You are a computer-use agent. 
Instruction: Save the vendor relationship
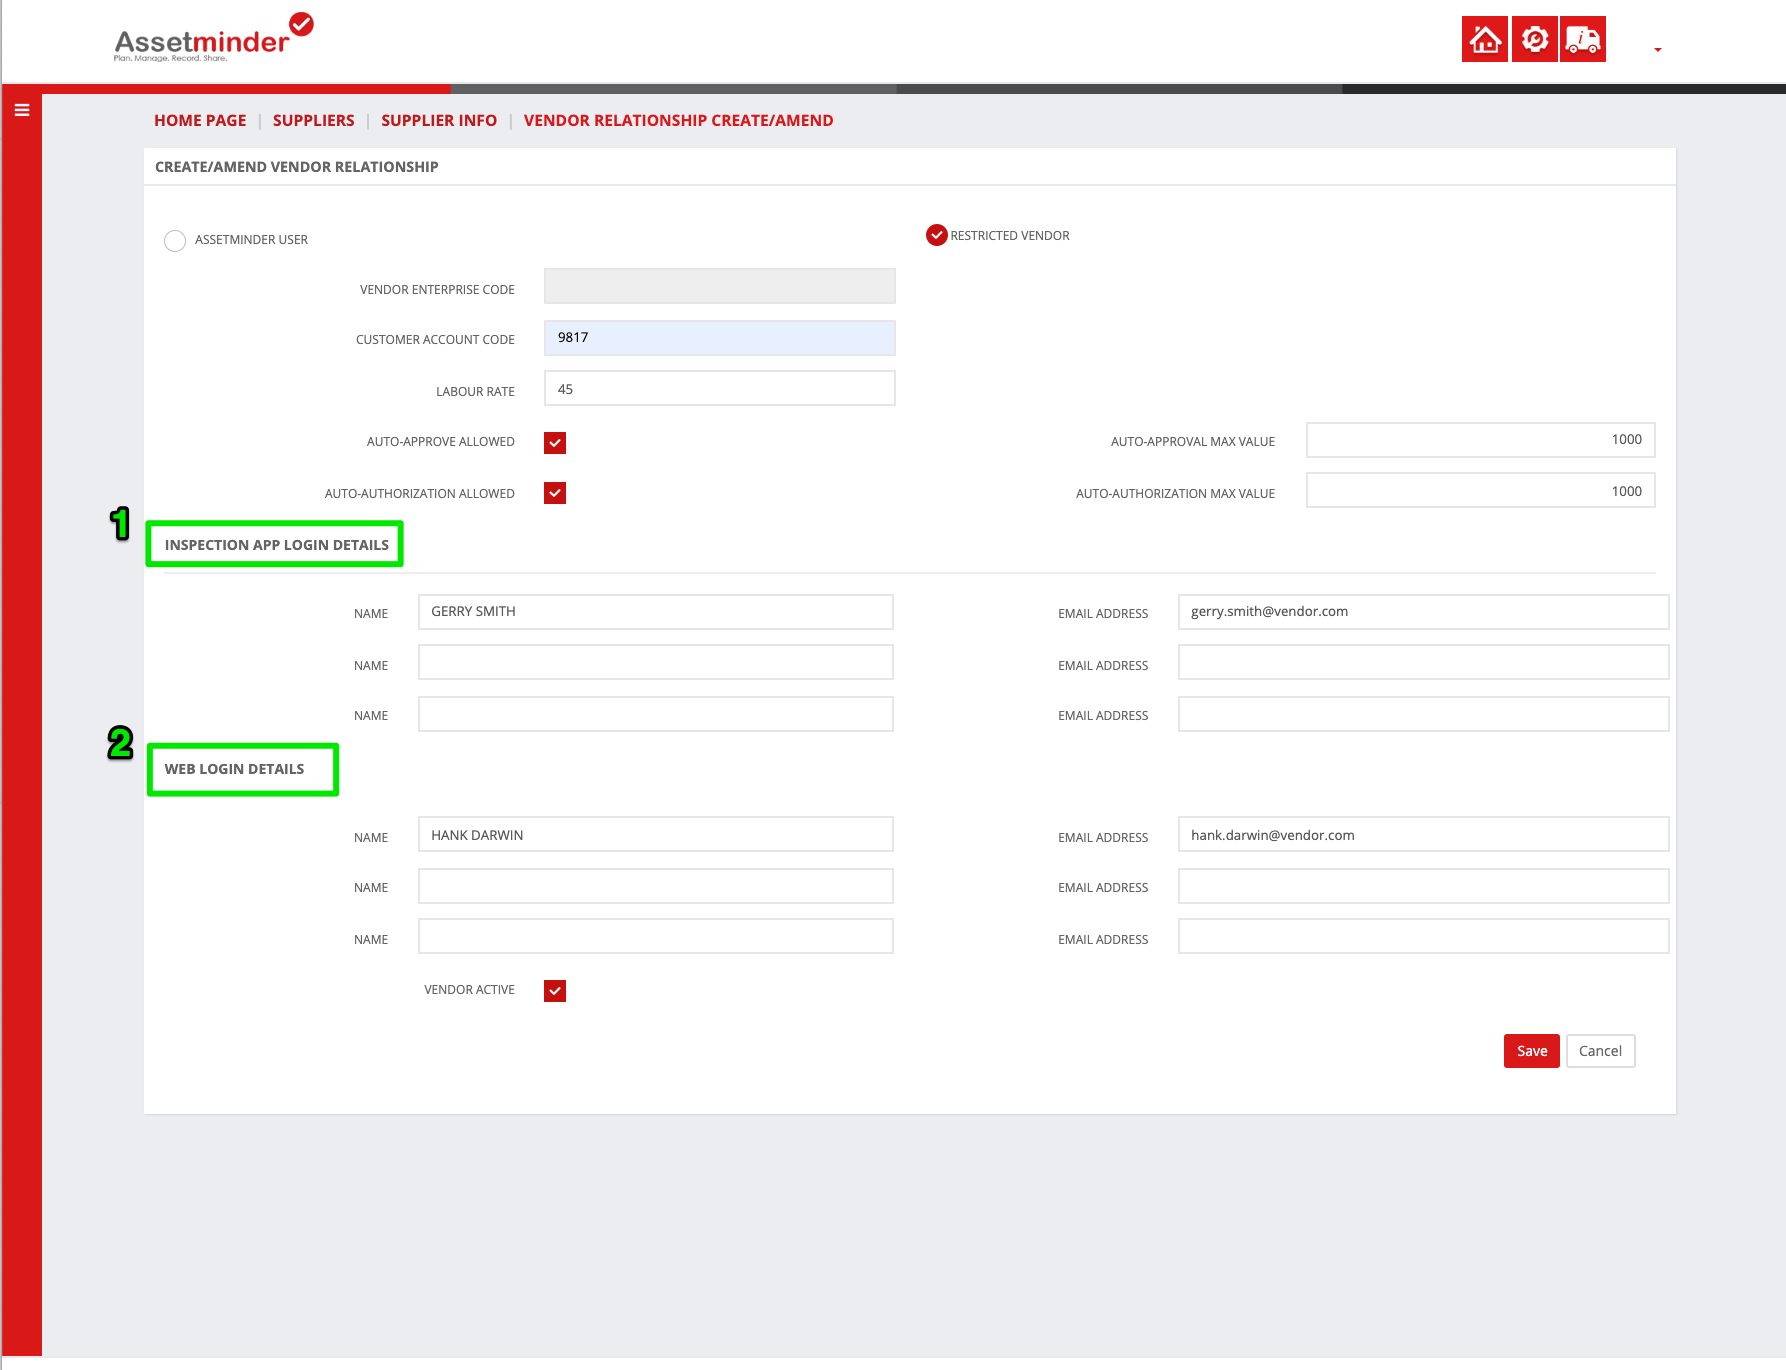point(1531,1051)
